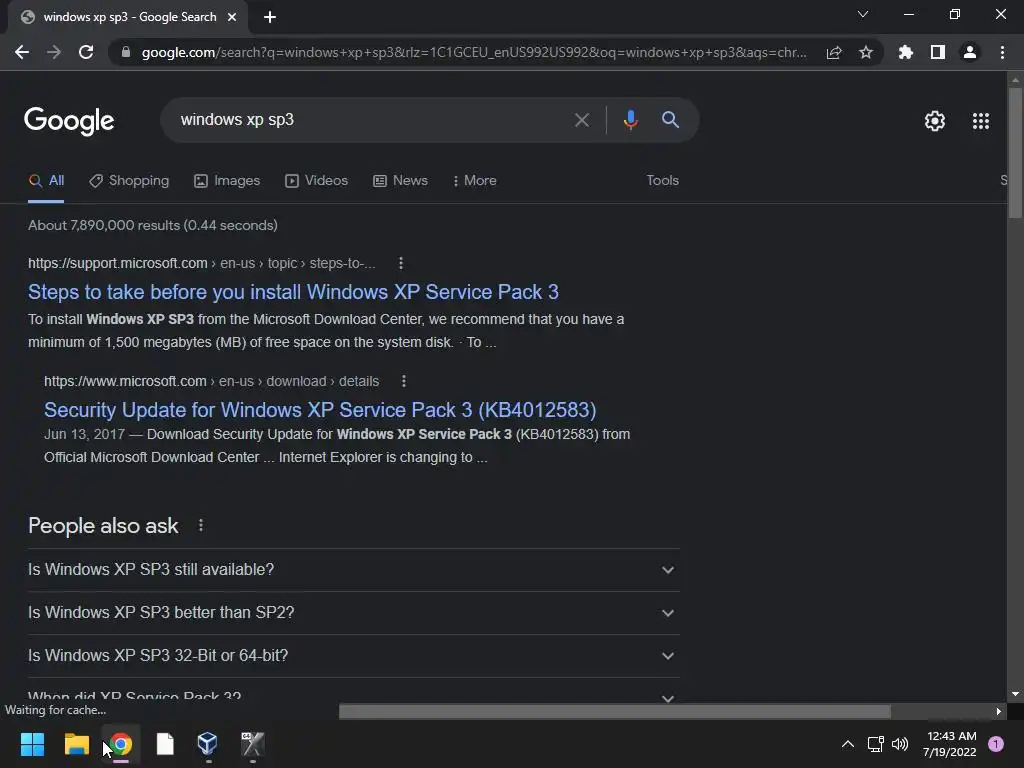Go back to the previous page
This screenshot has width=1024, height=768.
point(22,52)
